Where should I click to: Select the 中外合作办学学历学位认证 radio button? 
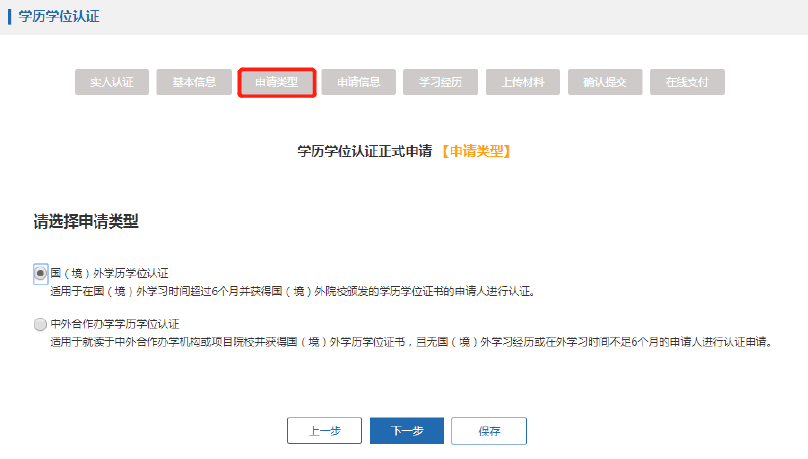coord(40,324)
